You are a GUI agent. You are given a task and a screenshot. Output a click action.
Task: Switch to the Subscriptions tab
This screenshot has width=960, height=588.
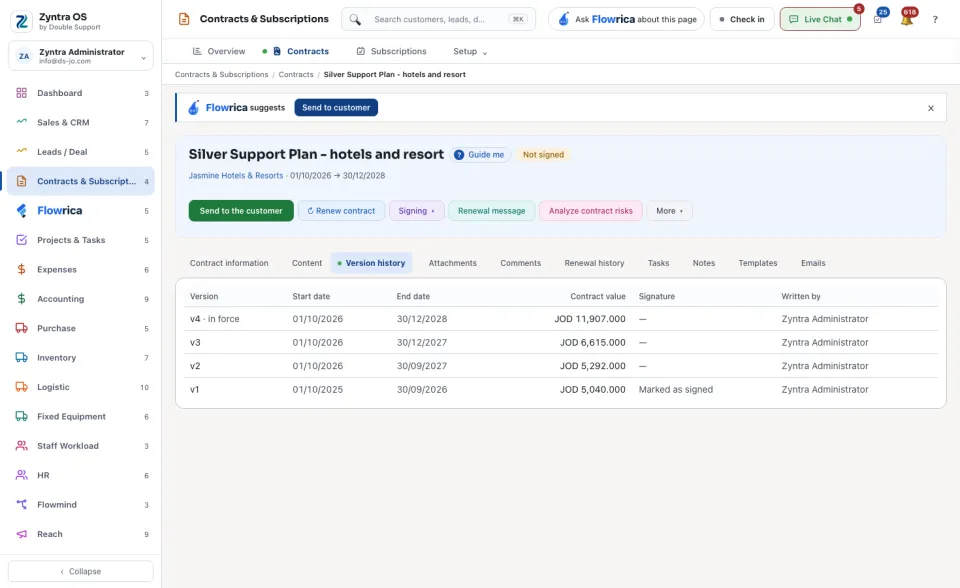coord(391,51)
